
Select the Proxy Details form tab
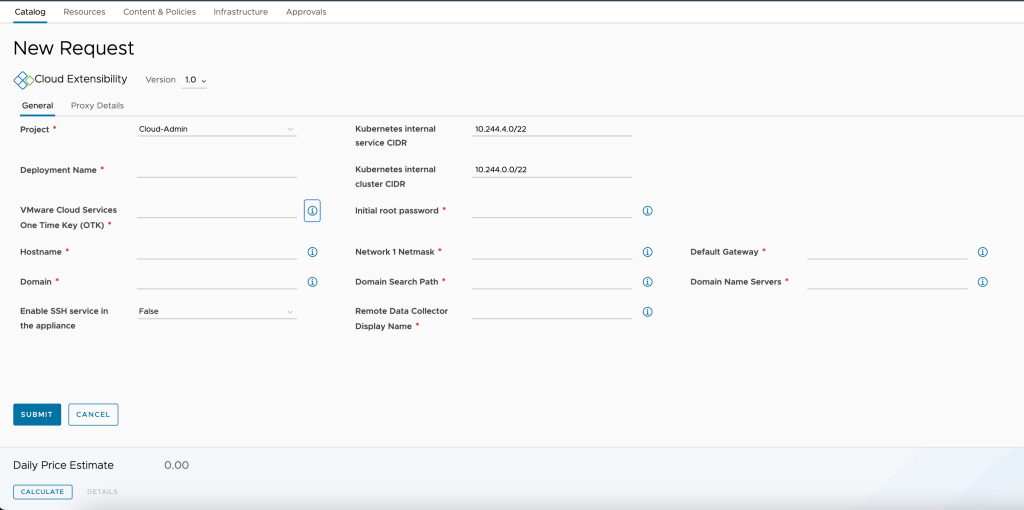97,106
